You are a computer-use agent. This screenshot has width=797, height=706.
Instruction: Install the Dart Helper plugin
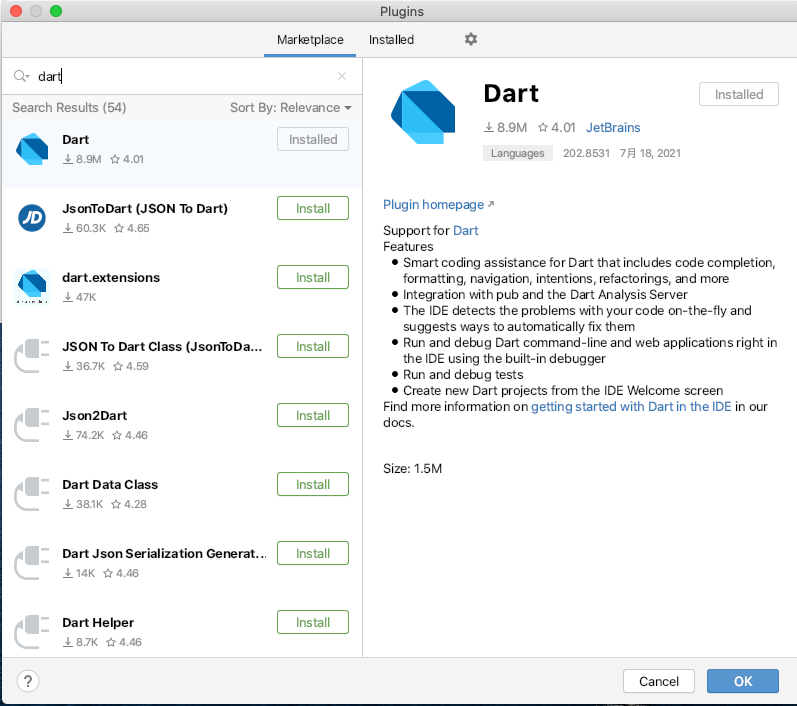pos(312,622)
